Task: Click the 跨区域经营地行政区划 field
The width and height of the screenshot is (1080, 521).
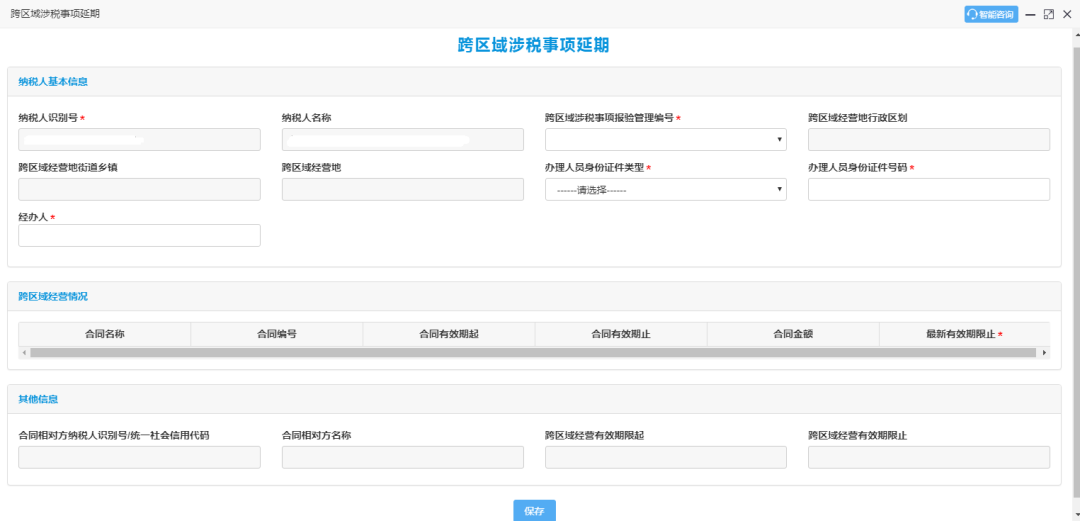Action: pos(928,140)
